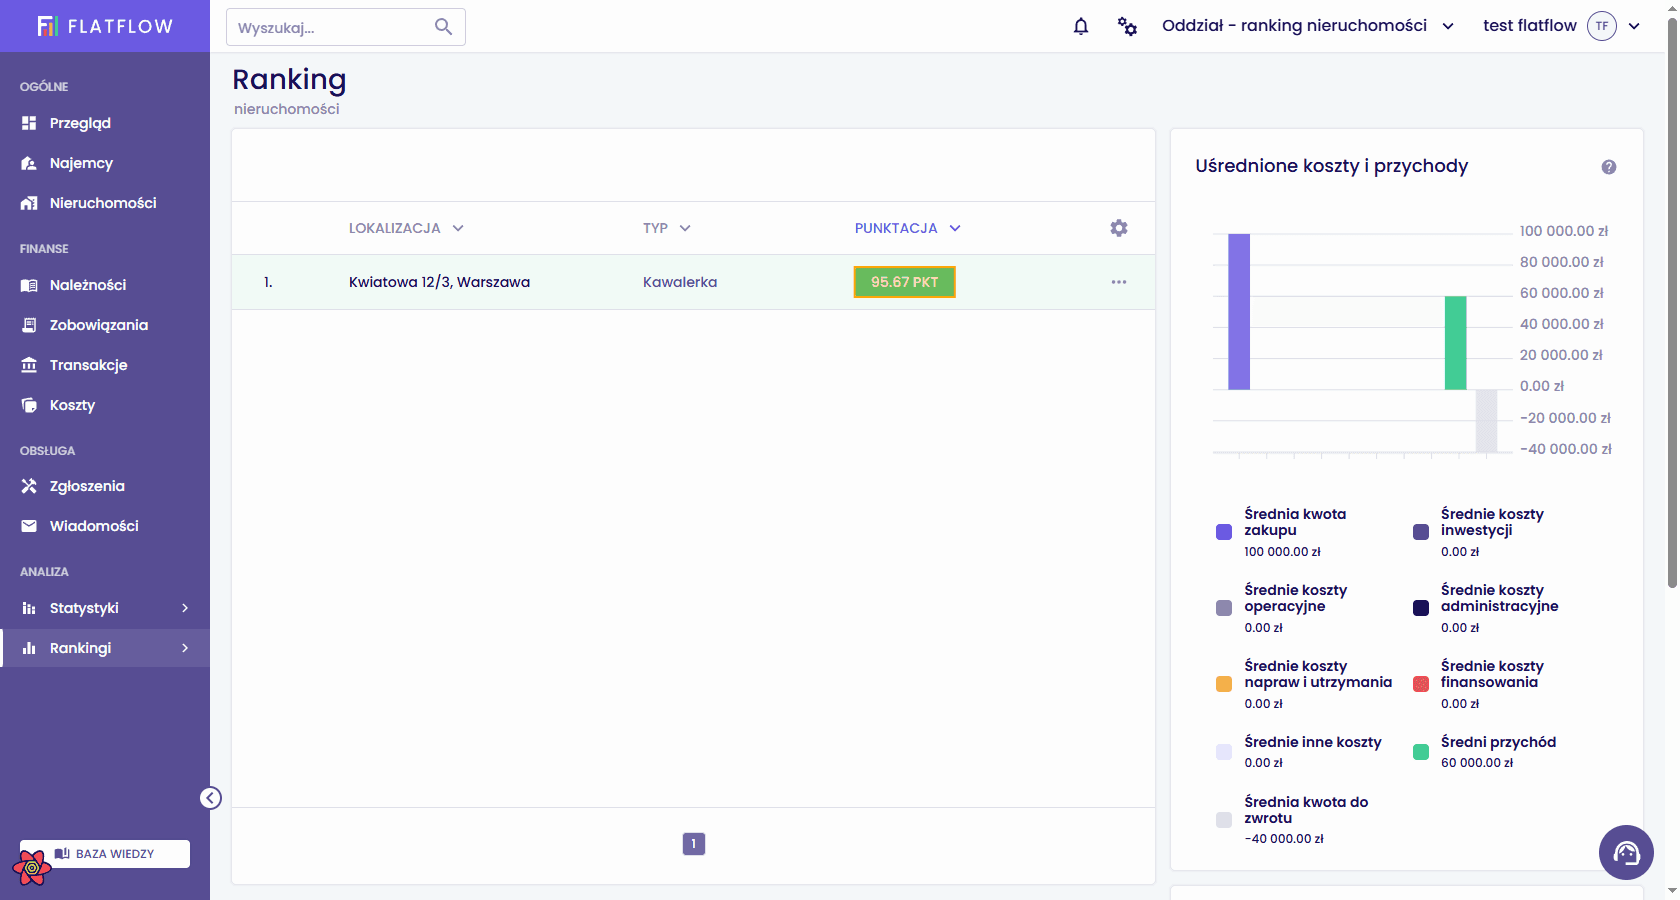
Task: Open the settings gears icon in header
Action: click(x=1127, y=26)
